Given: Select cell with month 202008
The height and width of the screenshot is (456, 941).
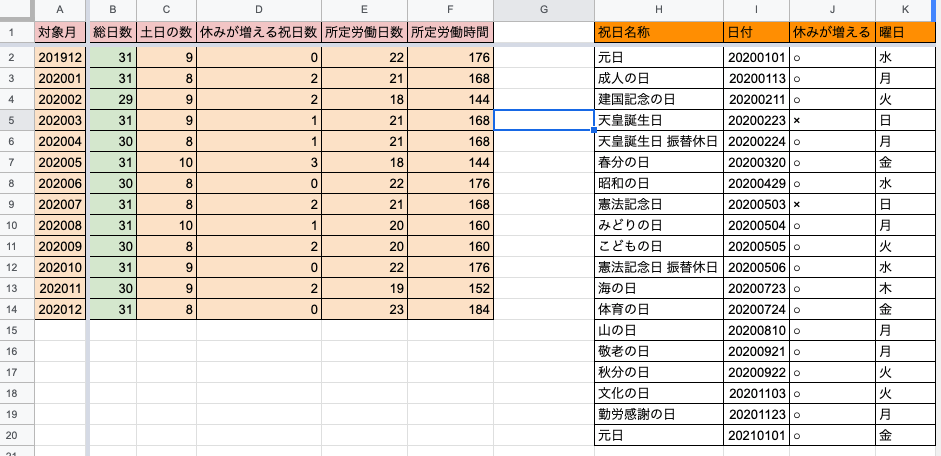Looking at the screenshot, I should [x=60, y=226].
